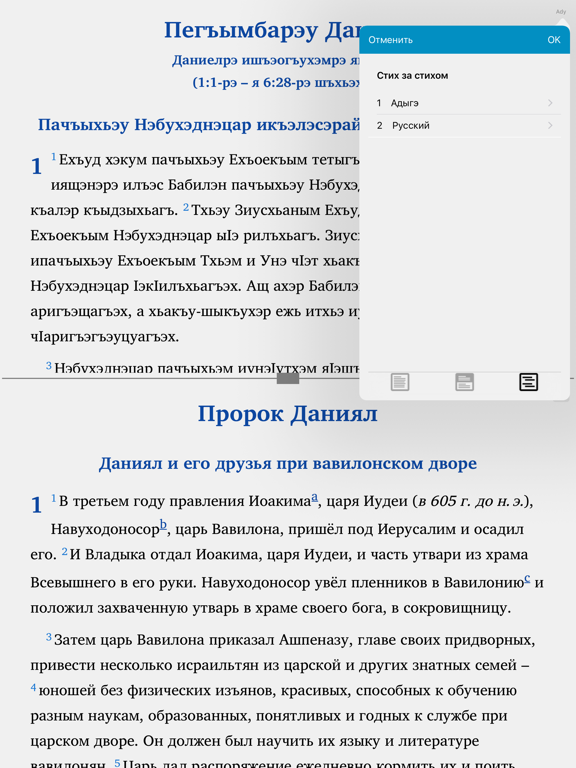Tap verse number 2 in Adyghe pane
Image resolution: width=576 pixels, height=768 pixels.
(186, 207)
